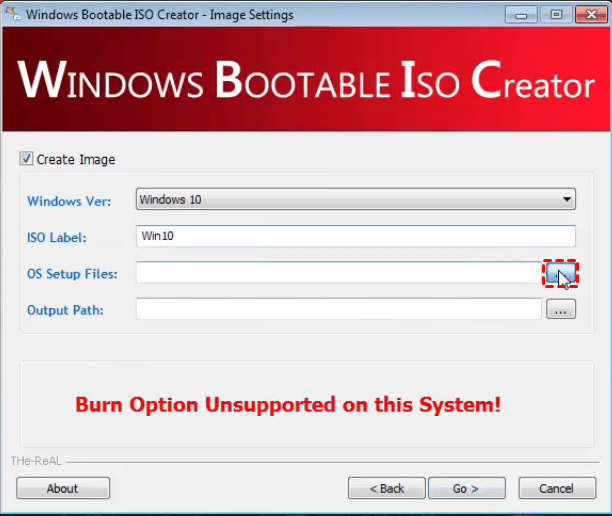Viewport: 612px width, 516px height.
Task: Click the Windows Ver label
Action: pos(69,201)
